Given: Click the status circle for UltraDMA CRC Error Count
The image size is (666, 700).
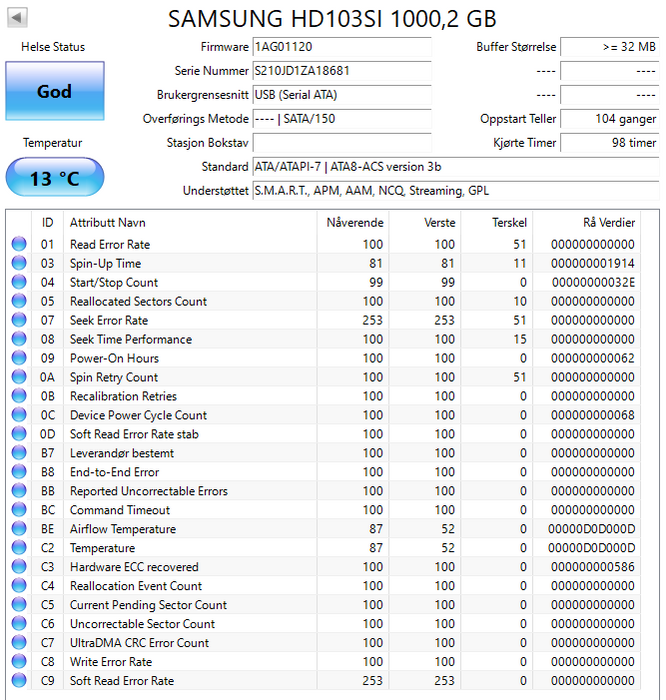Looking at the screenshot, I should click(x=19, y=642).
